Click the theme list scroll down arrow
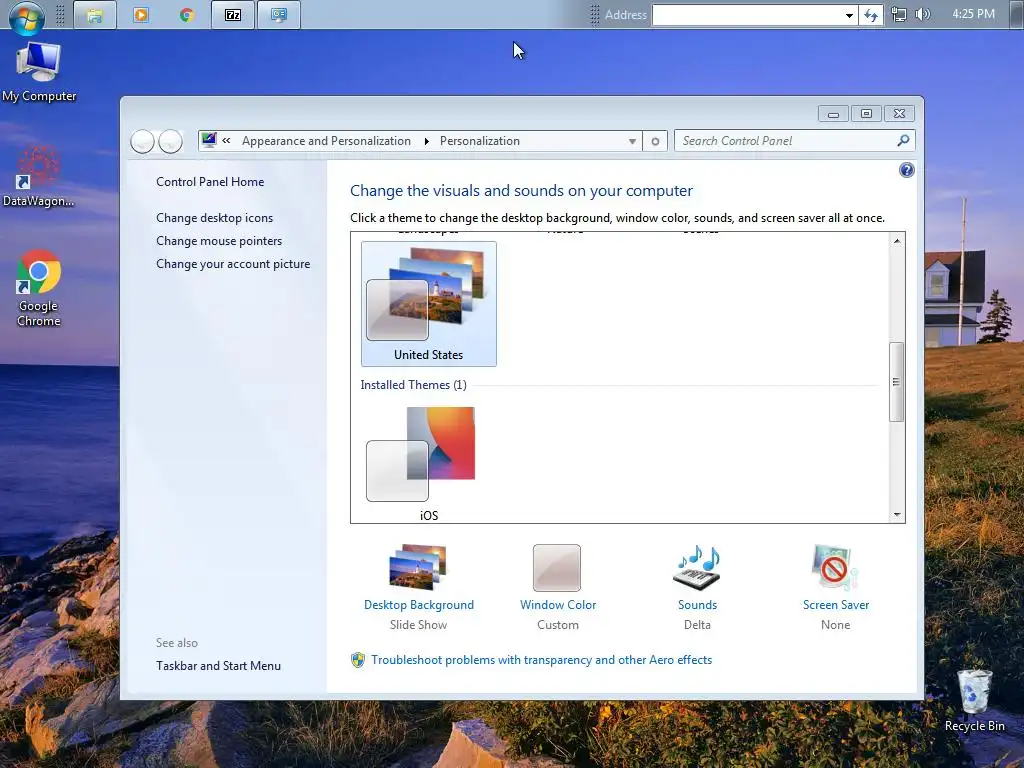Image resolution: width=1024 pixels, height=768 pixels. pyautogui.click(x=897, y=515)
